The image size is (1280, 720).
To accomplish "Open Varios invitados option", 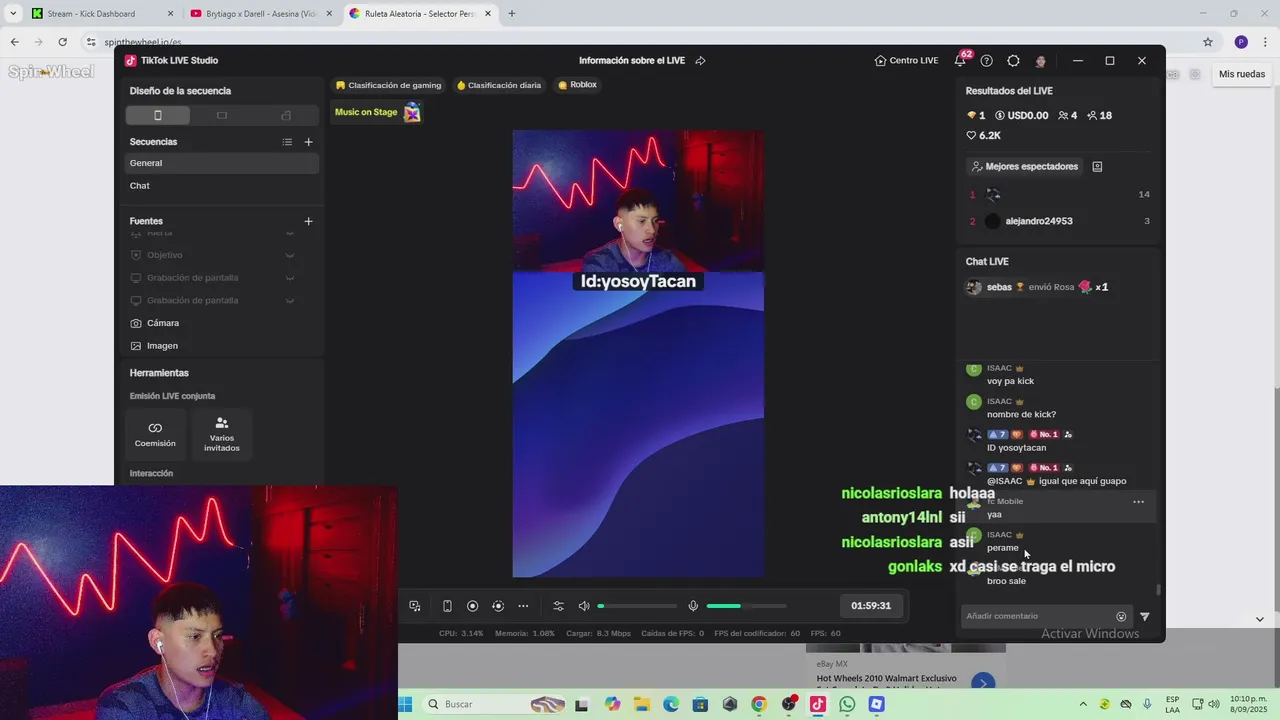I will click(x=222, y=434).
